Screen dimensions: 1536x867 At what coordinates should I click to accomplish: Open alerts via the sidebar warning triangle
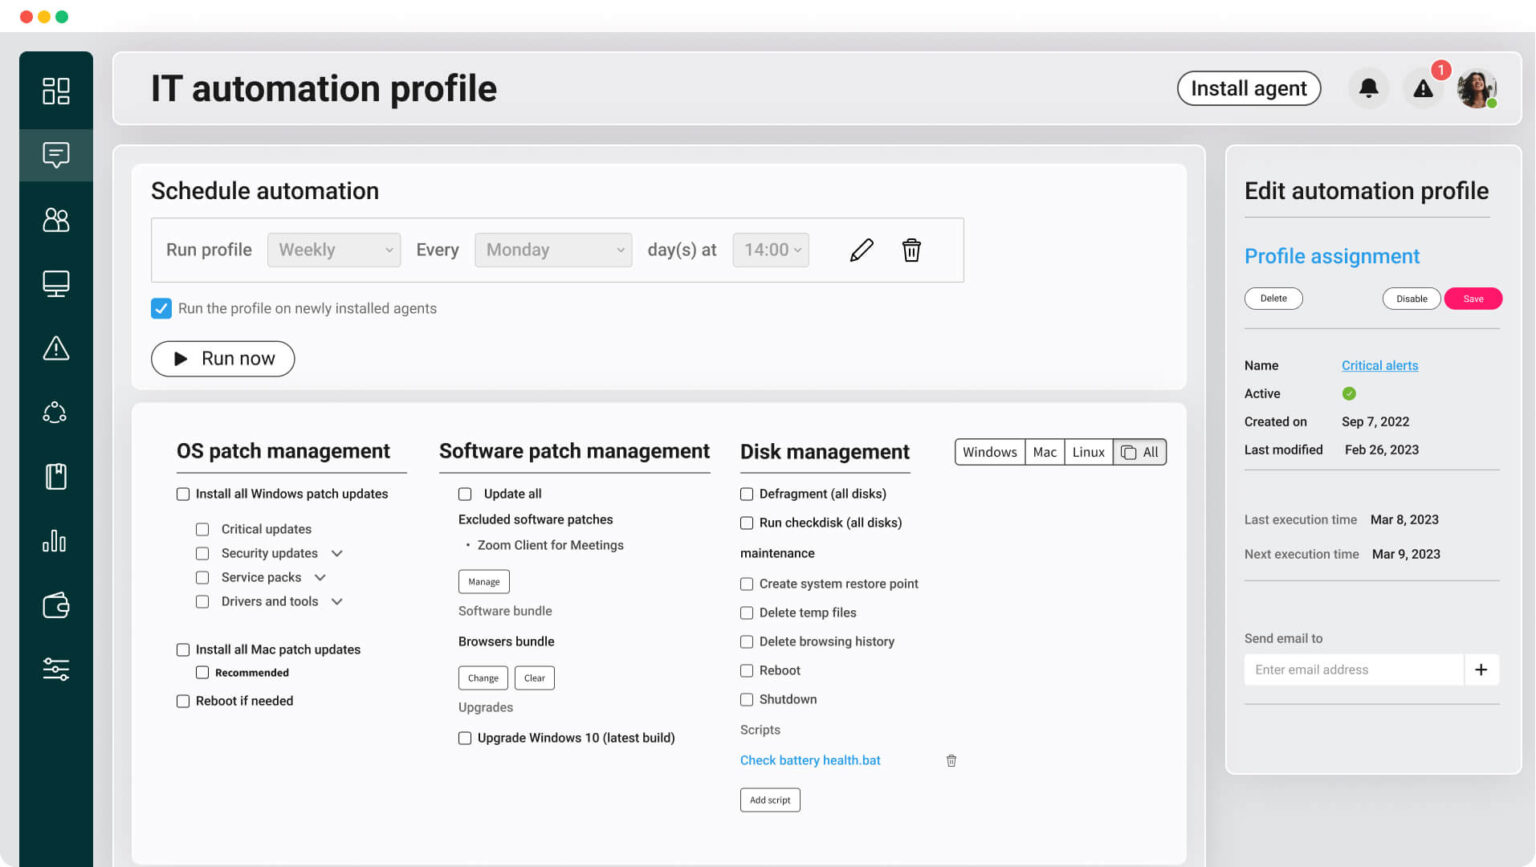click(56, 348)
